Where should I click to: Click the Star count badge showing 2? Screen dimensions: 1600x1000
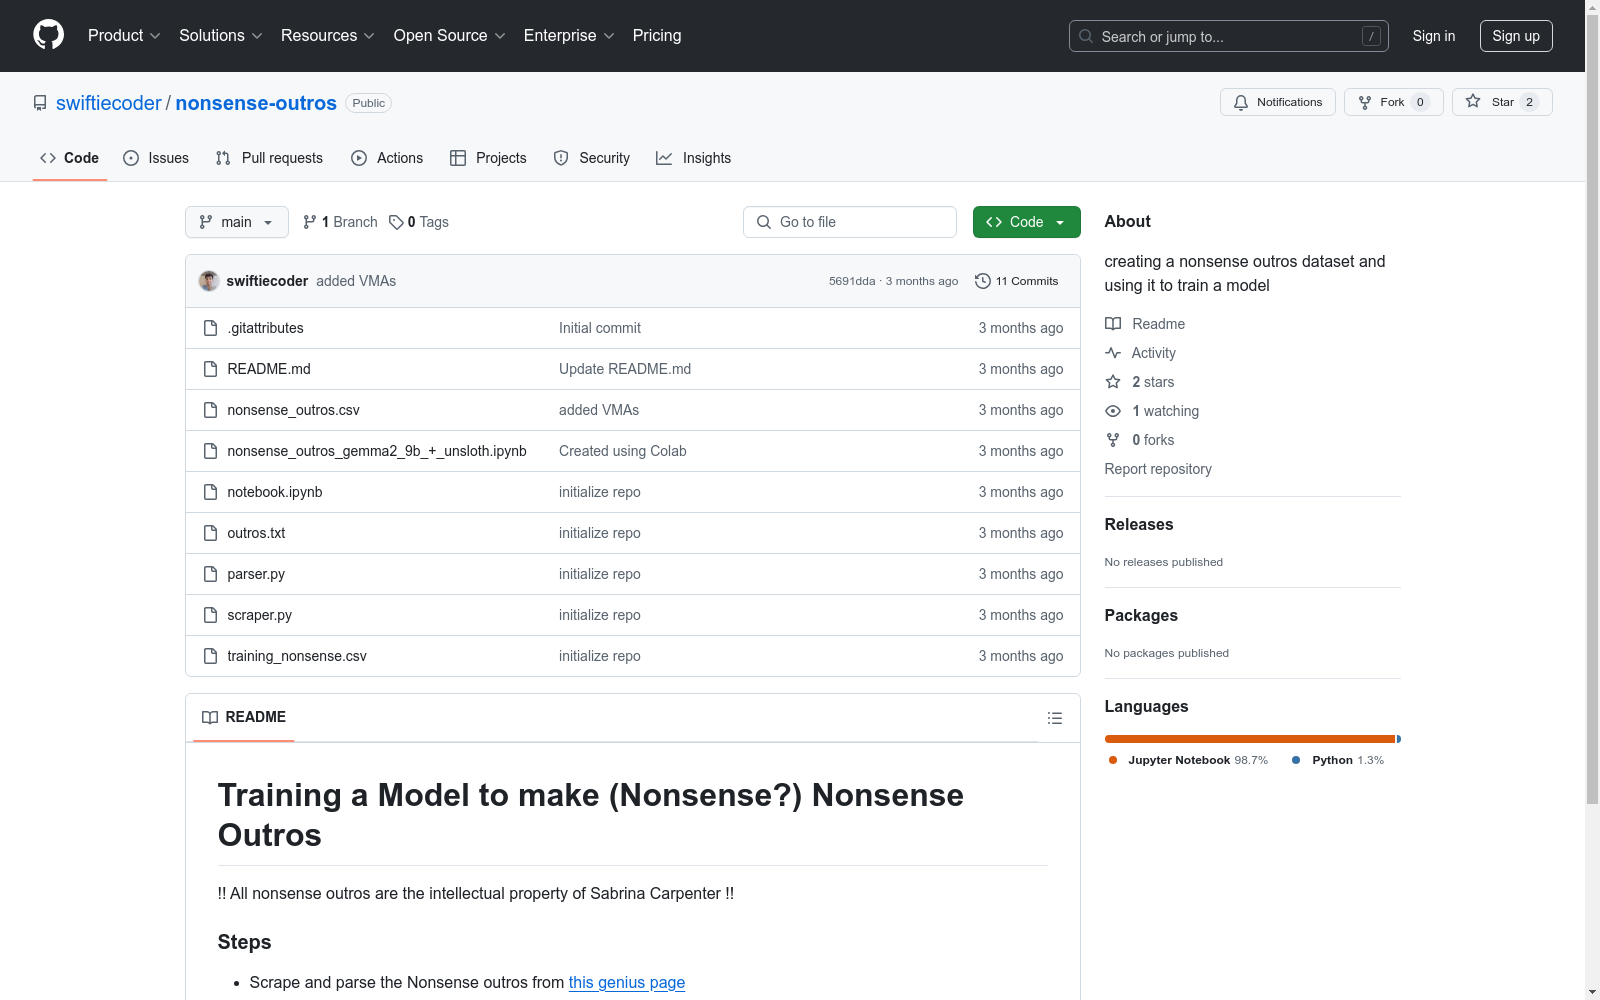(1529, 102)
